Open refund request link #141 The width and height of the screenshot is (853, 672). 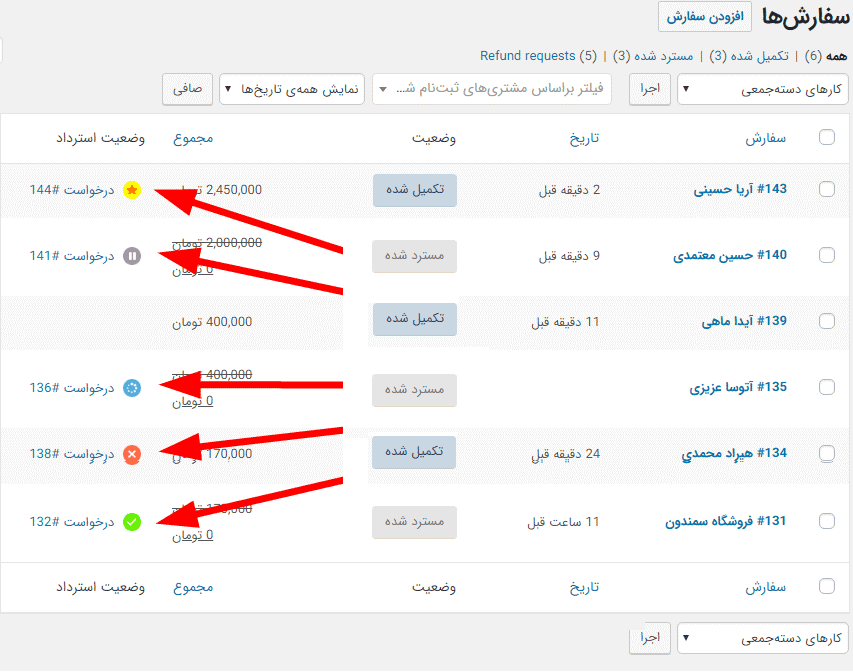(x=72, y=256)
